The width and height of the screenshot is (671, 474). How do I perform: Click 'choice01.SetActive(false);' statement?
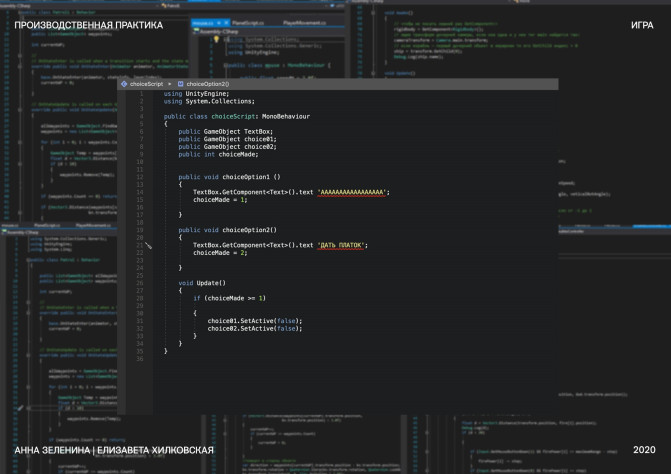(254, 320)
